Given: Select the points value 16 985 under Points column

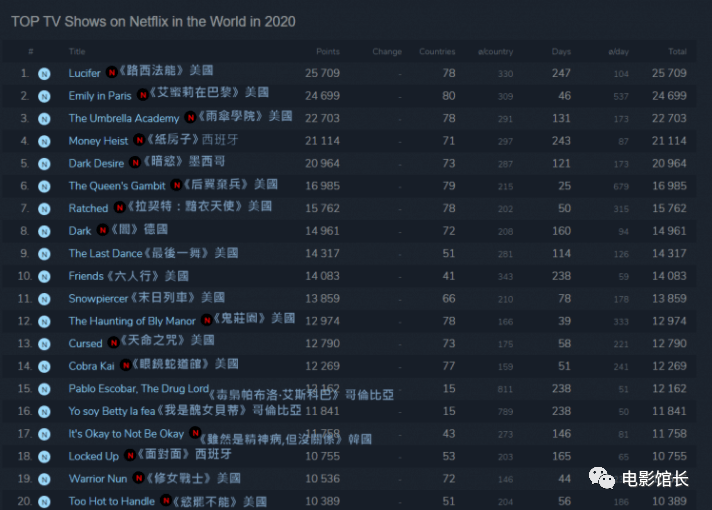Looking at the screenshot, I should pyautogui.click(x=322, y=186).
